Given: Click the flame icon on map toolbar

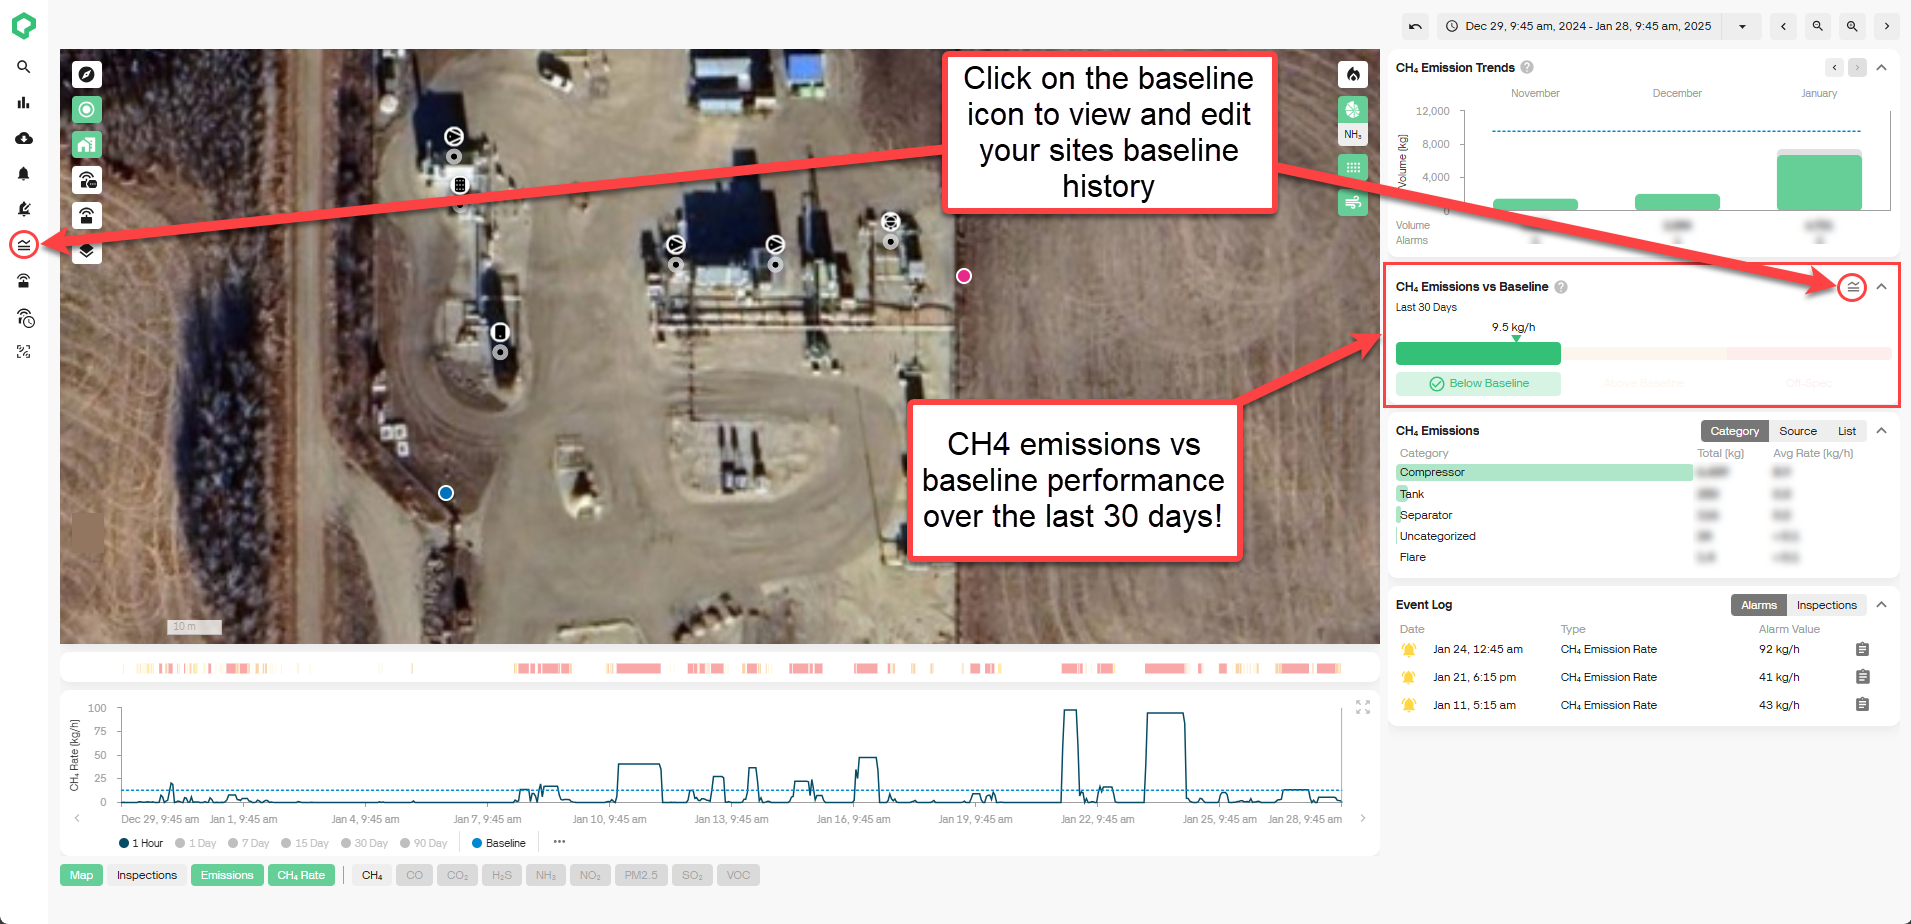Looking at the screenshot, I should coord(1352,75).
